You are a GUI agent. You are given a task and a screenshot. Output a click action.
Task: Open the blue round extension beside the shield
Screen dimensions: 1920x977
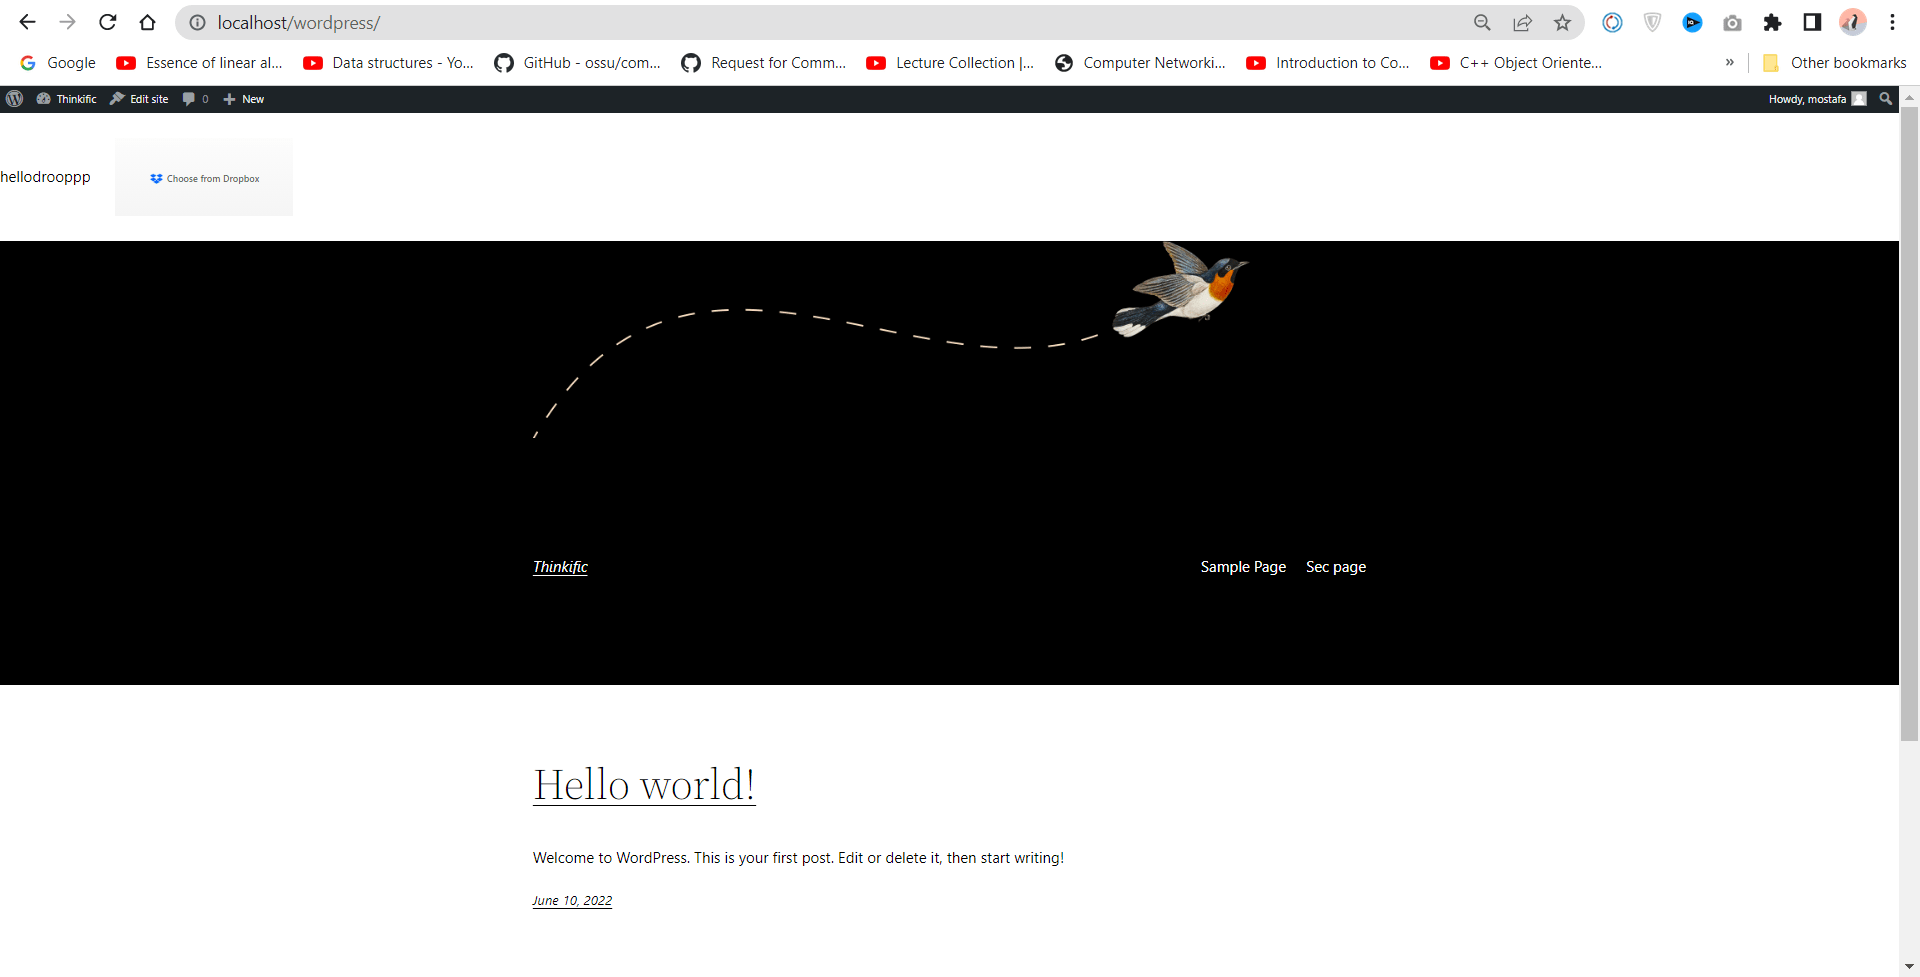[1692, 22]
